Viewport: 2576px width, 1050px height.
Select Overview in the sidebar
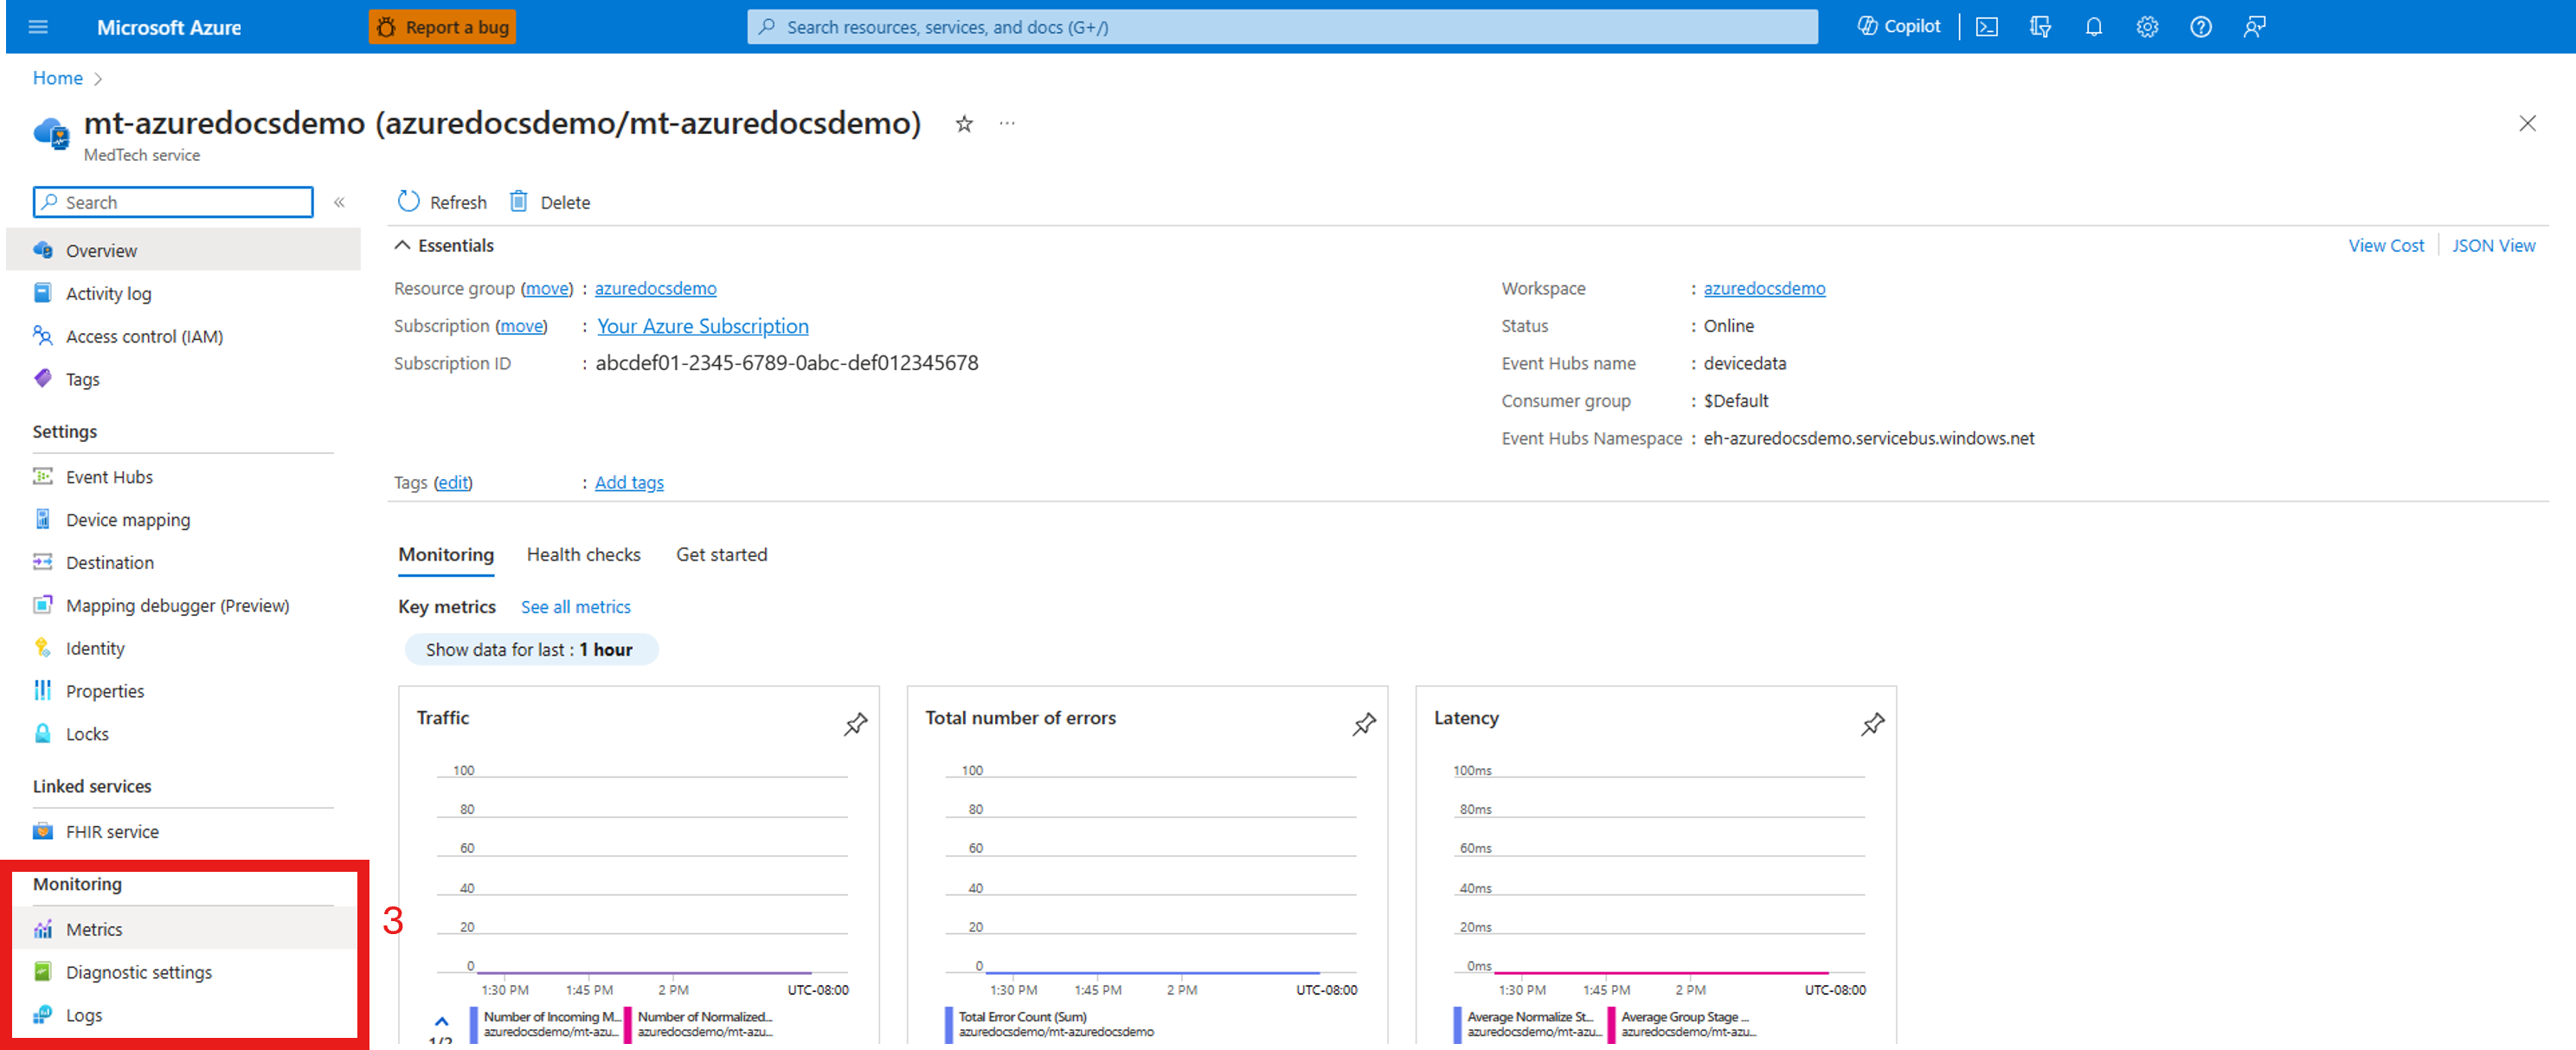click(x=183, y=250)
